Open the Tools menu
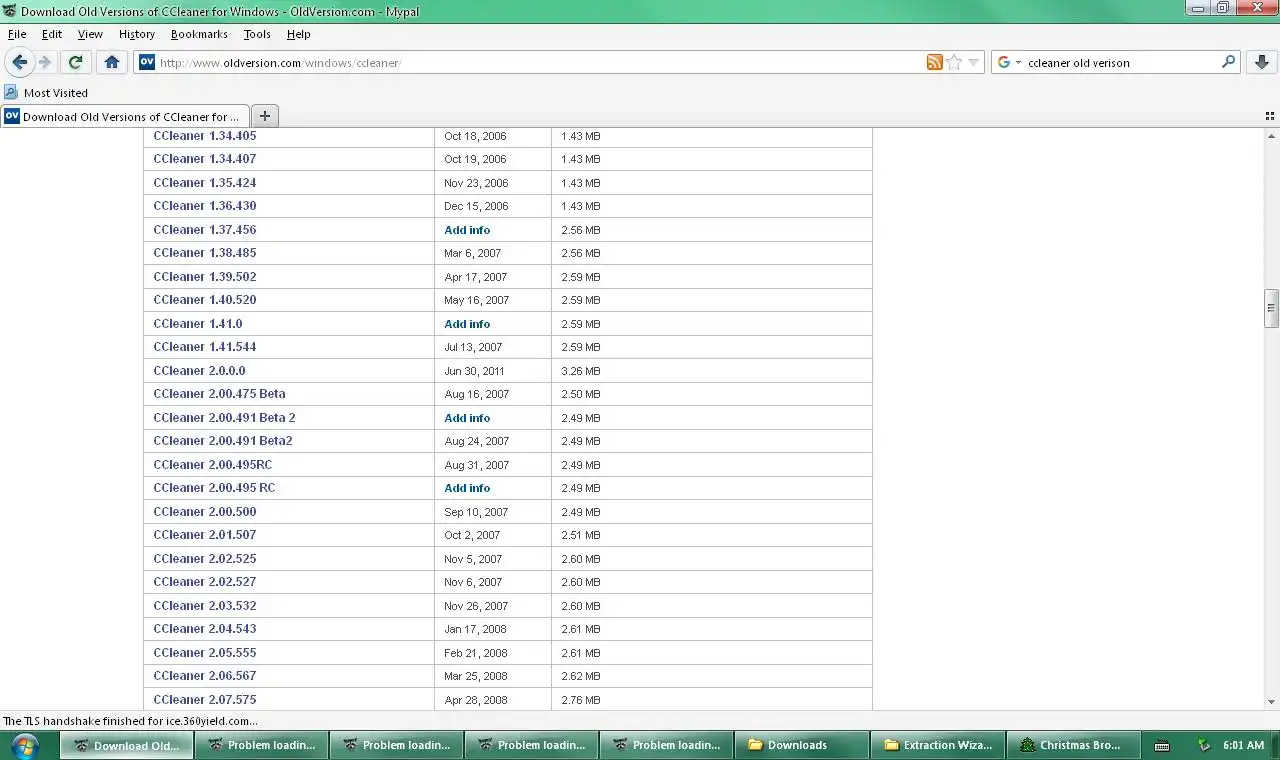This screenshot has height=760, width=1280. tap(257, 34)
